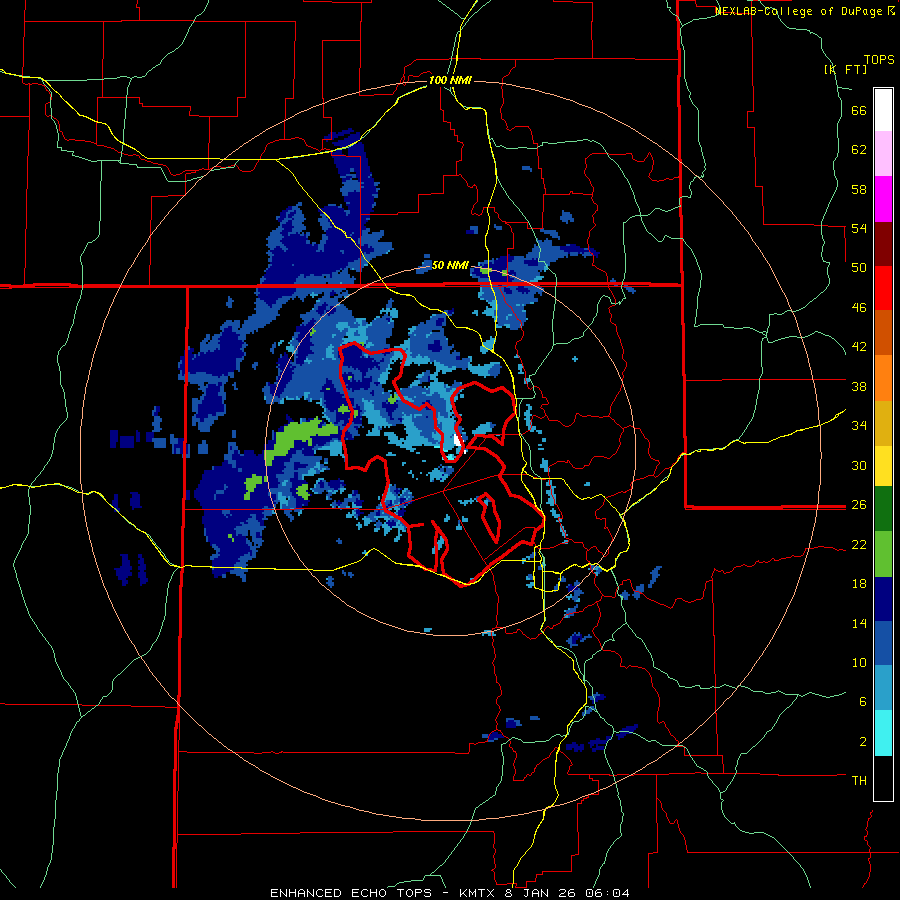Choose the bright orange legend color band
The height and width of the screenshot is (900, 900).
click(883, 378)
